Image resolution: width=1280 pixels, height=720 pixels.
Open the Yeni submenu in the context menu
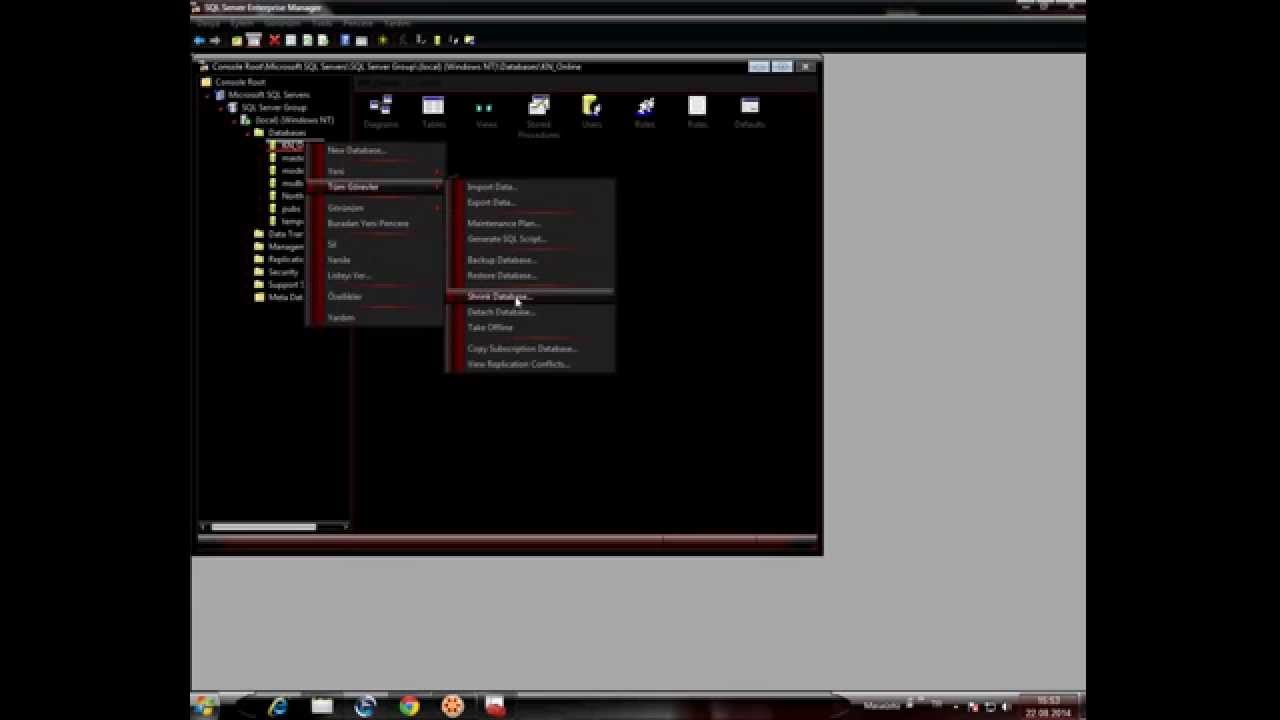pyautogui.click(x=376, y=171)
